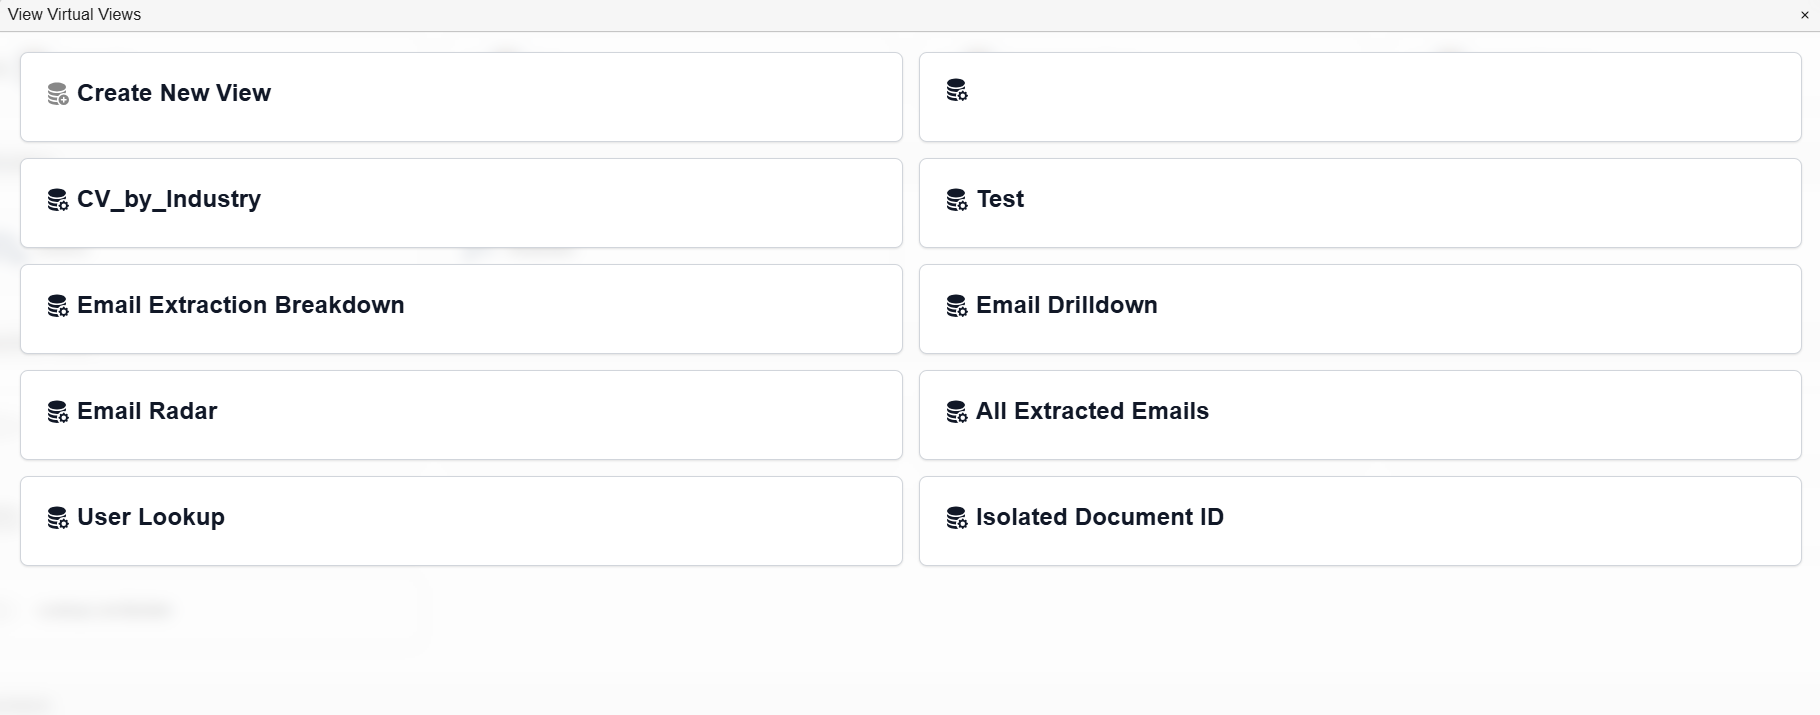
Task: Click the database icon beside Isolated Document ID
Action: pyautogui.click(x=956, y=518)
